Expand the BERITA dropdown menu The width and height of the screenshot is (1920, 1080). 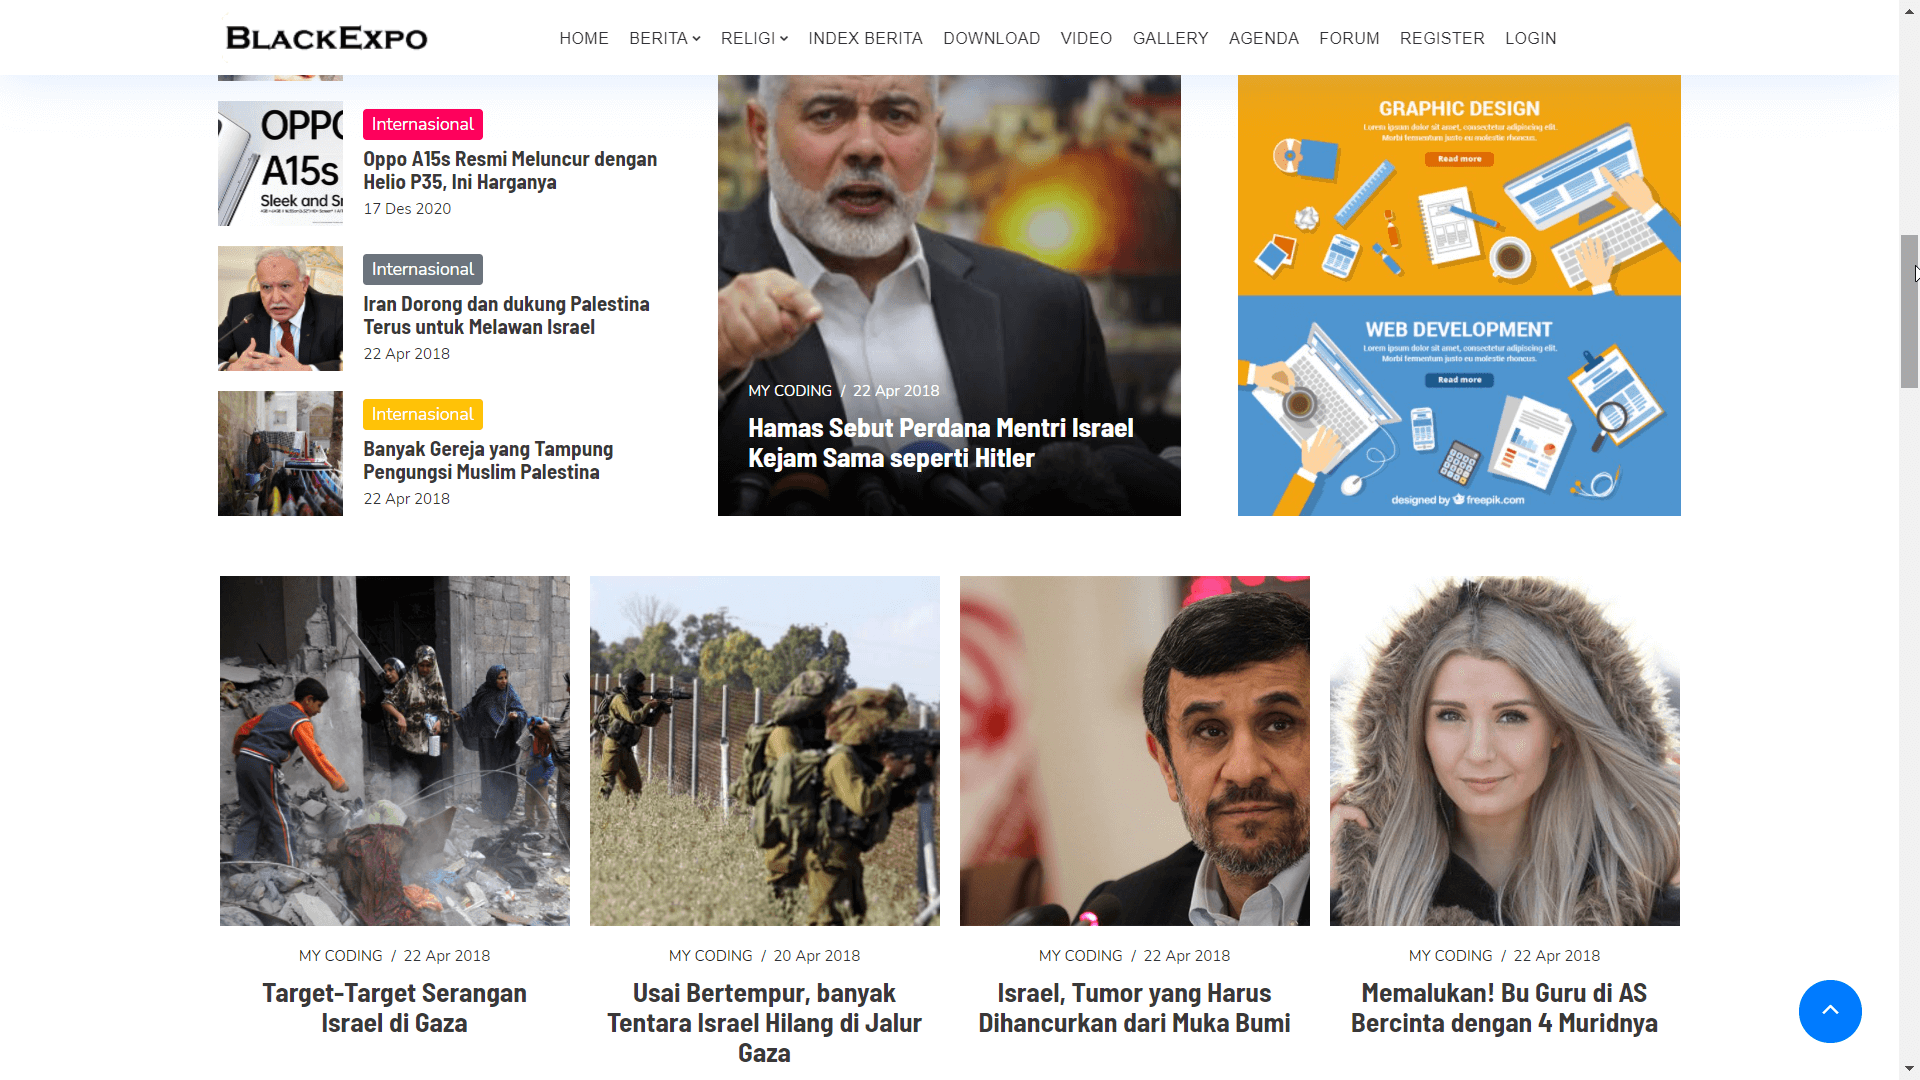(665, 38)
